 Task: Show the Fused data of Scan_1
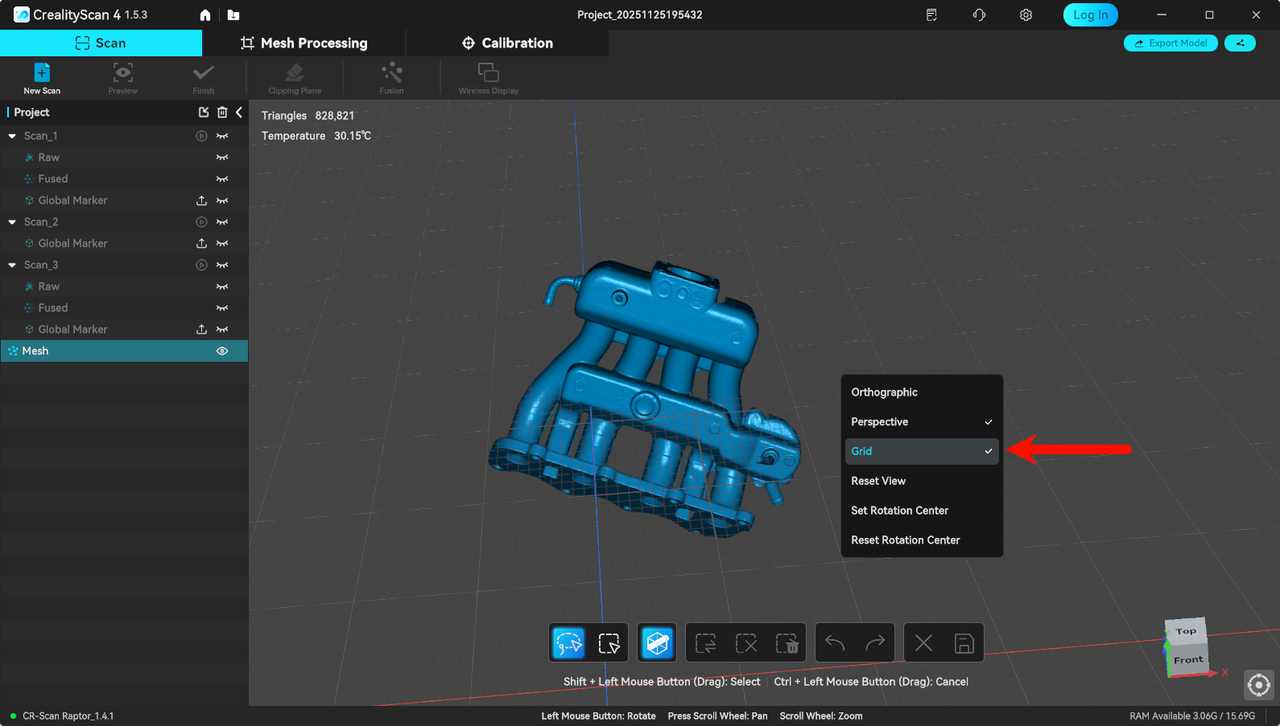(x=221, y=178)
